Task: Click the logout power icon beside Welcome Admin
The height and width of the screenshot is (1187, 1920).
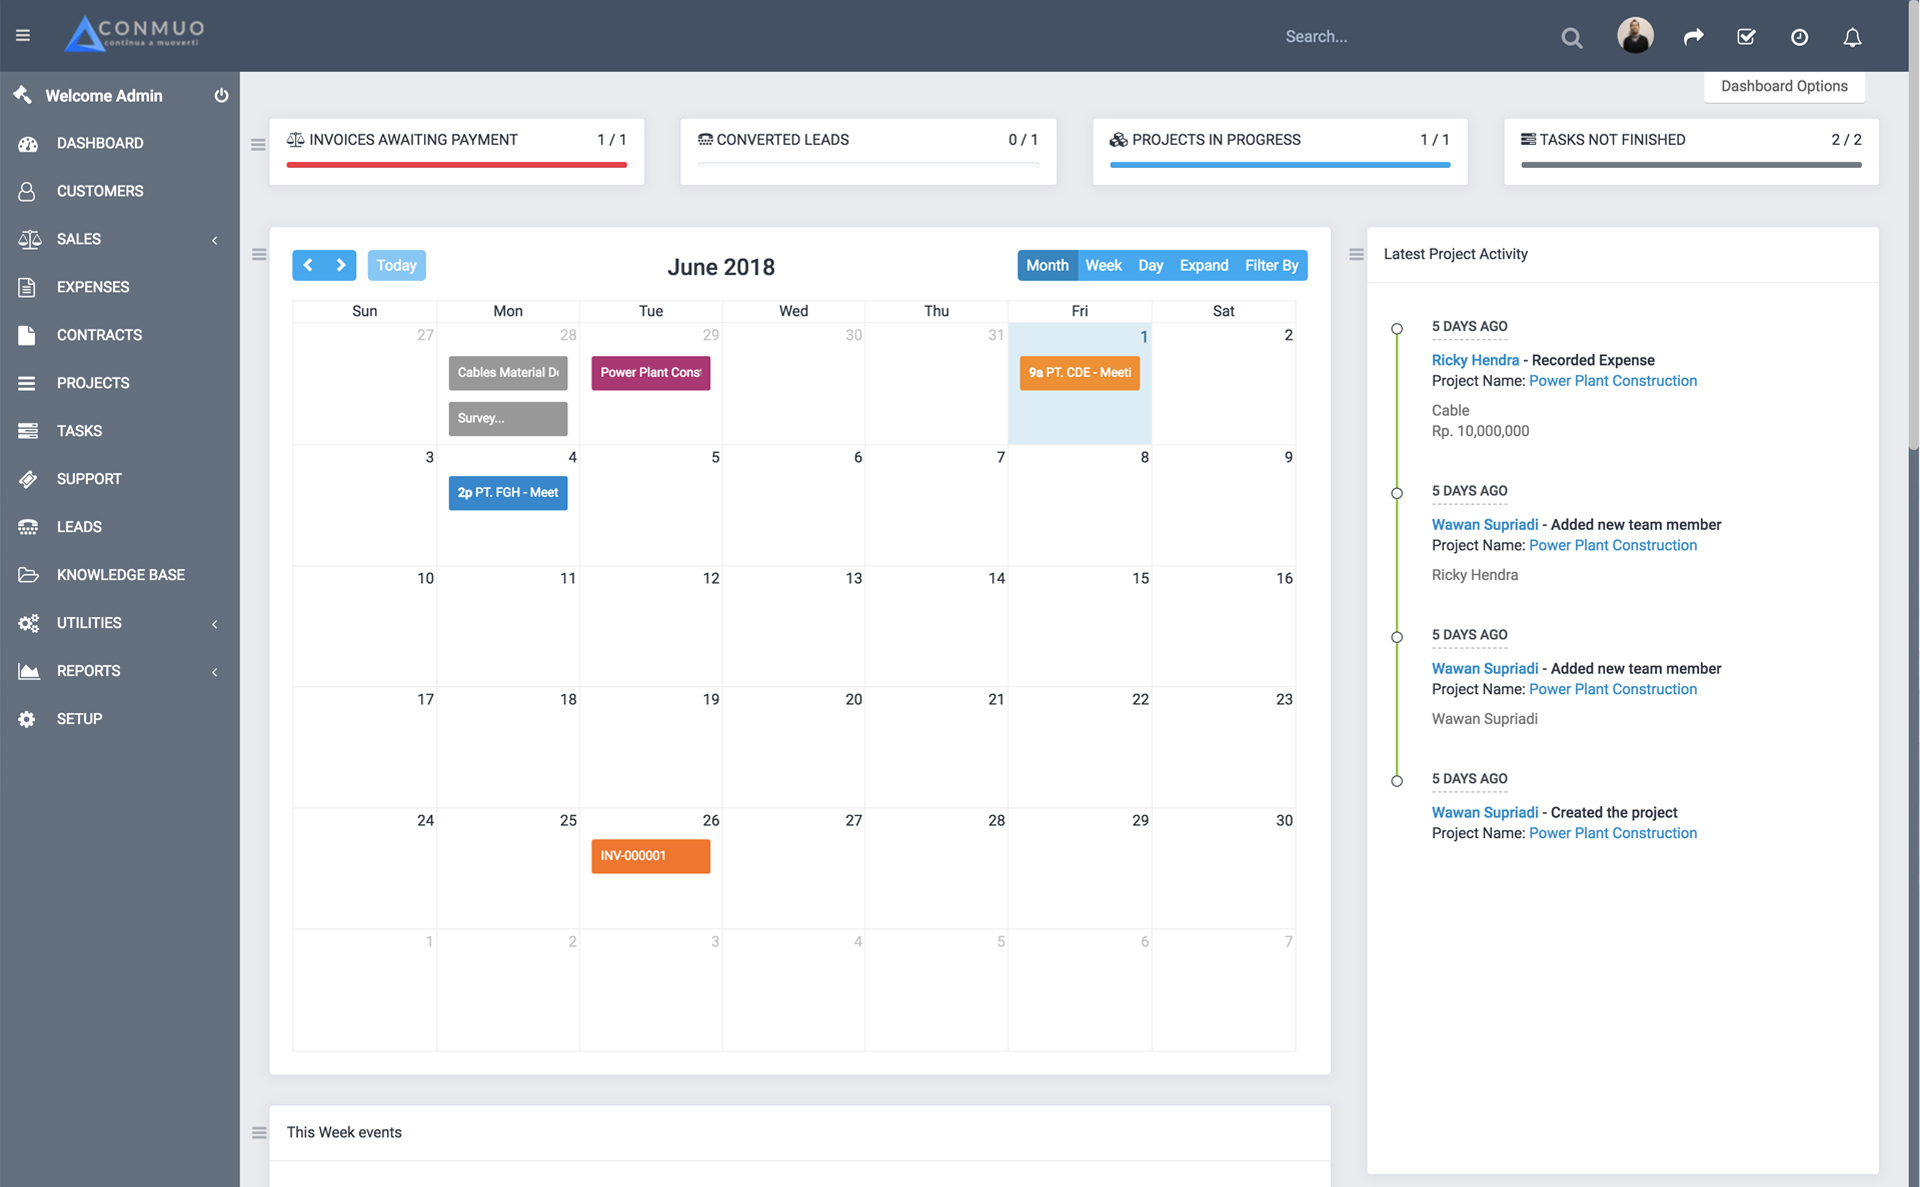Action: point(221,96)
